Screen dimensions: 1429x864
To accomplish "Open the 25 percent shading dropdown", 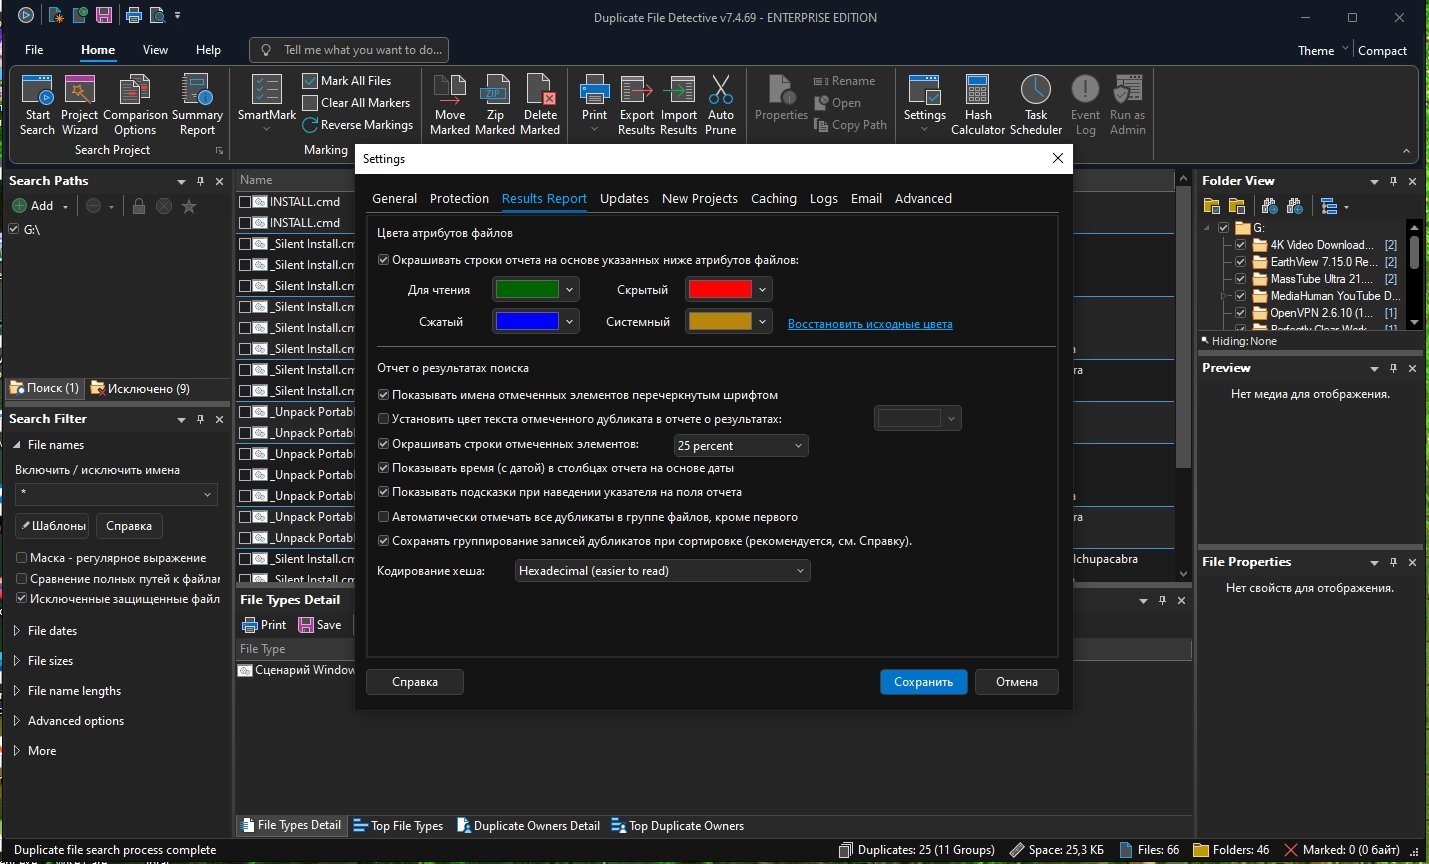I will [x=740, y=446].
